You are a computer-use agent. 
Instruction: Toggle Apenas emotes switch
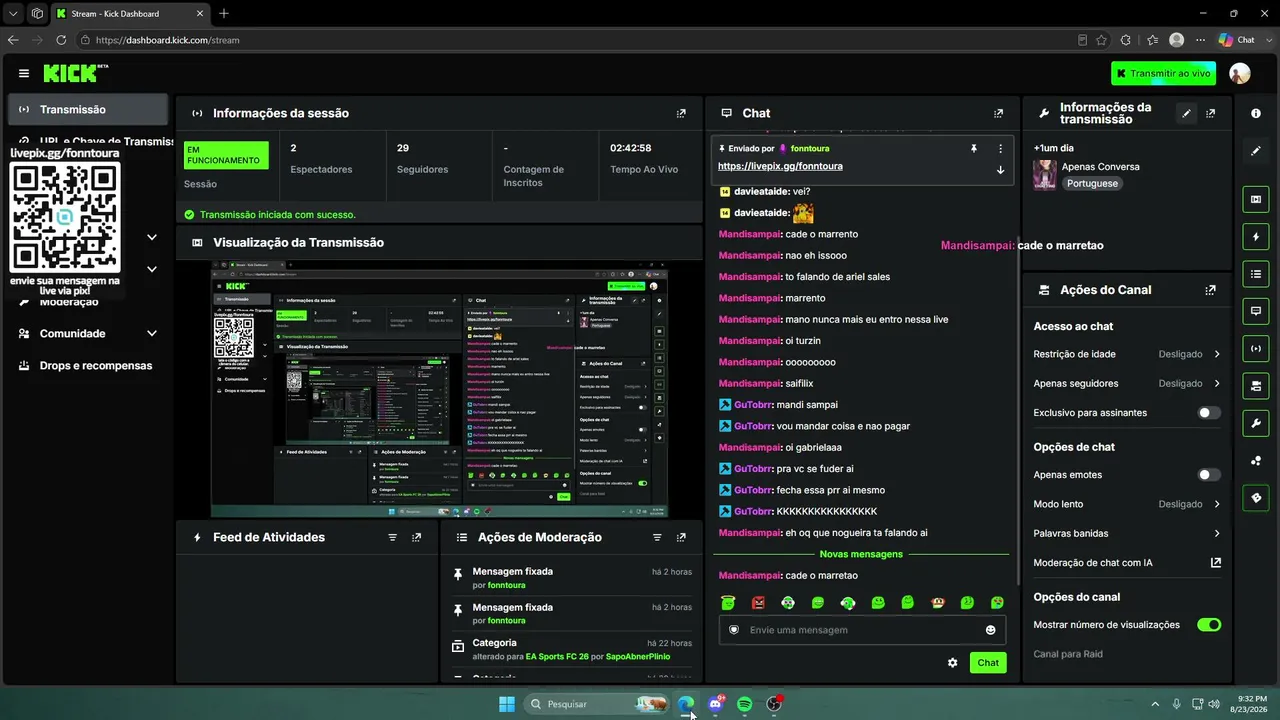(x=1209, y=475)
